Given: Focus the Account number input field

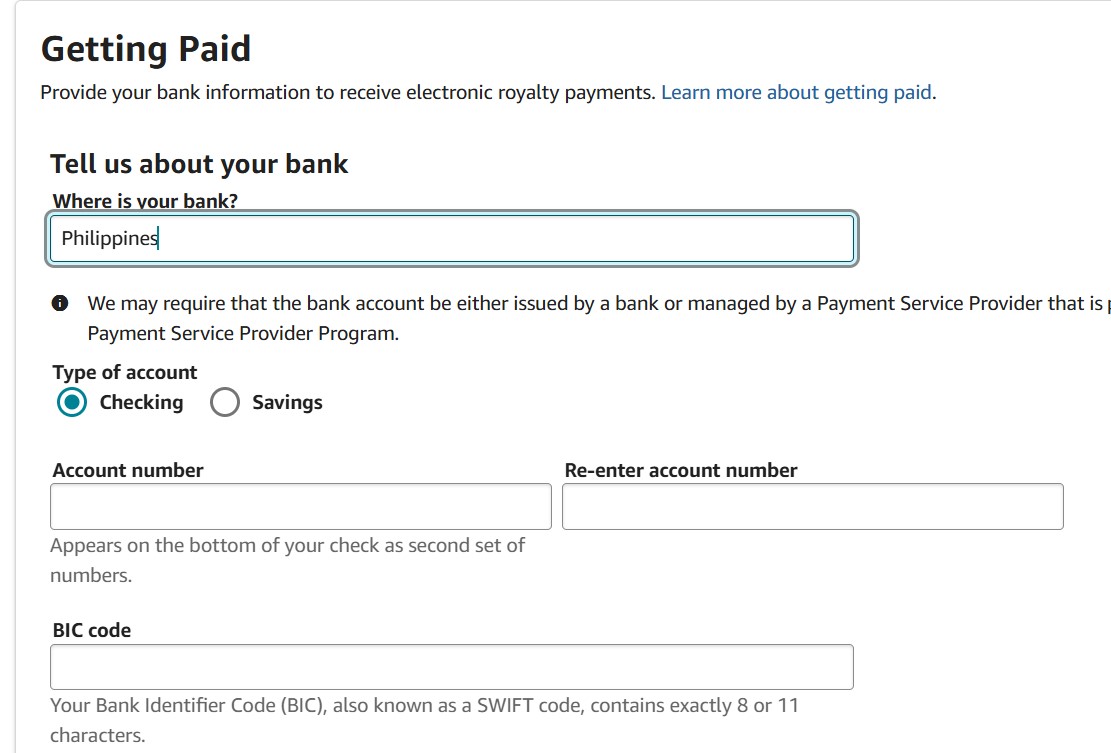Looking at the screenshot, I should tap(300, 506).
